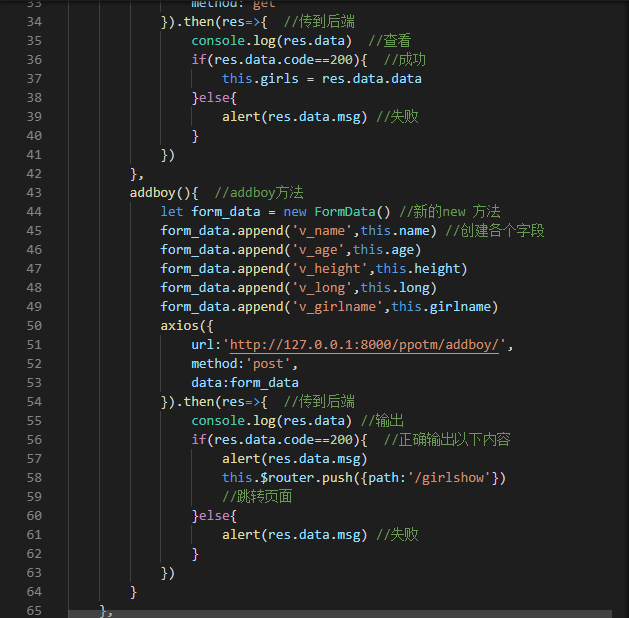
Task: Click 'if(res.data.code==200){' on line 36
Action: [279, 60]
